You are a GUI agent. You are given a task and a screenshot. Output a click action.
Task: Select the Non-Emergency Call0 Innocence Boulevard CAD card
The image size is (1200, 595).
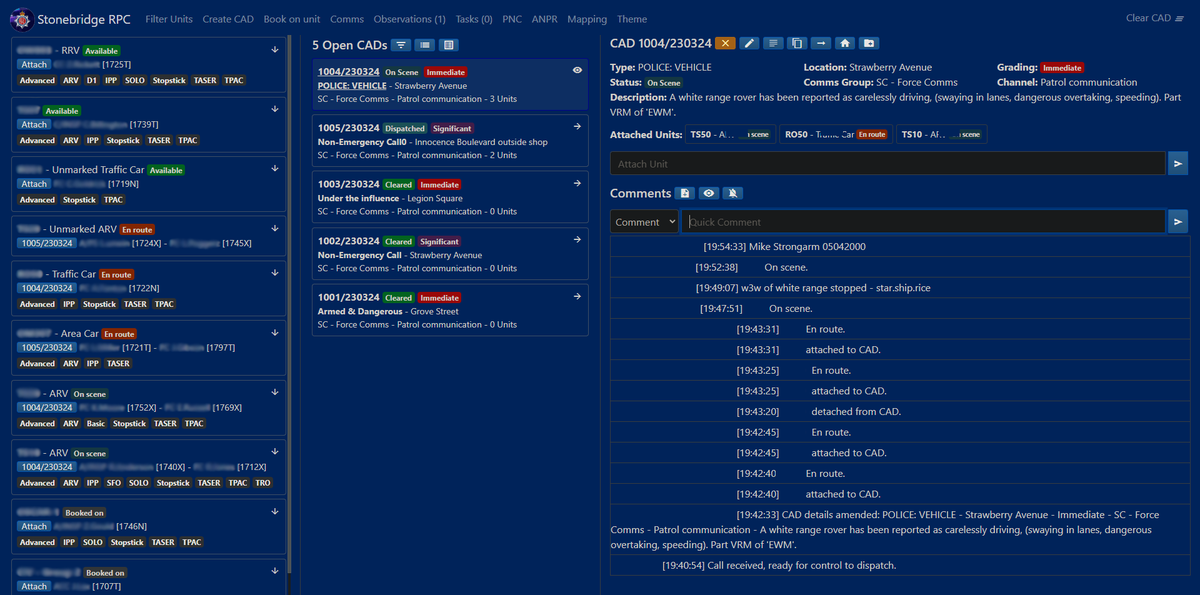[450, 142]
